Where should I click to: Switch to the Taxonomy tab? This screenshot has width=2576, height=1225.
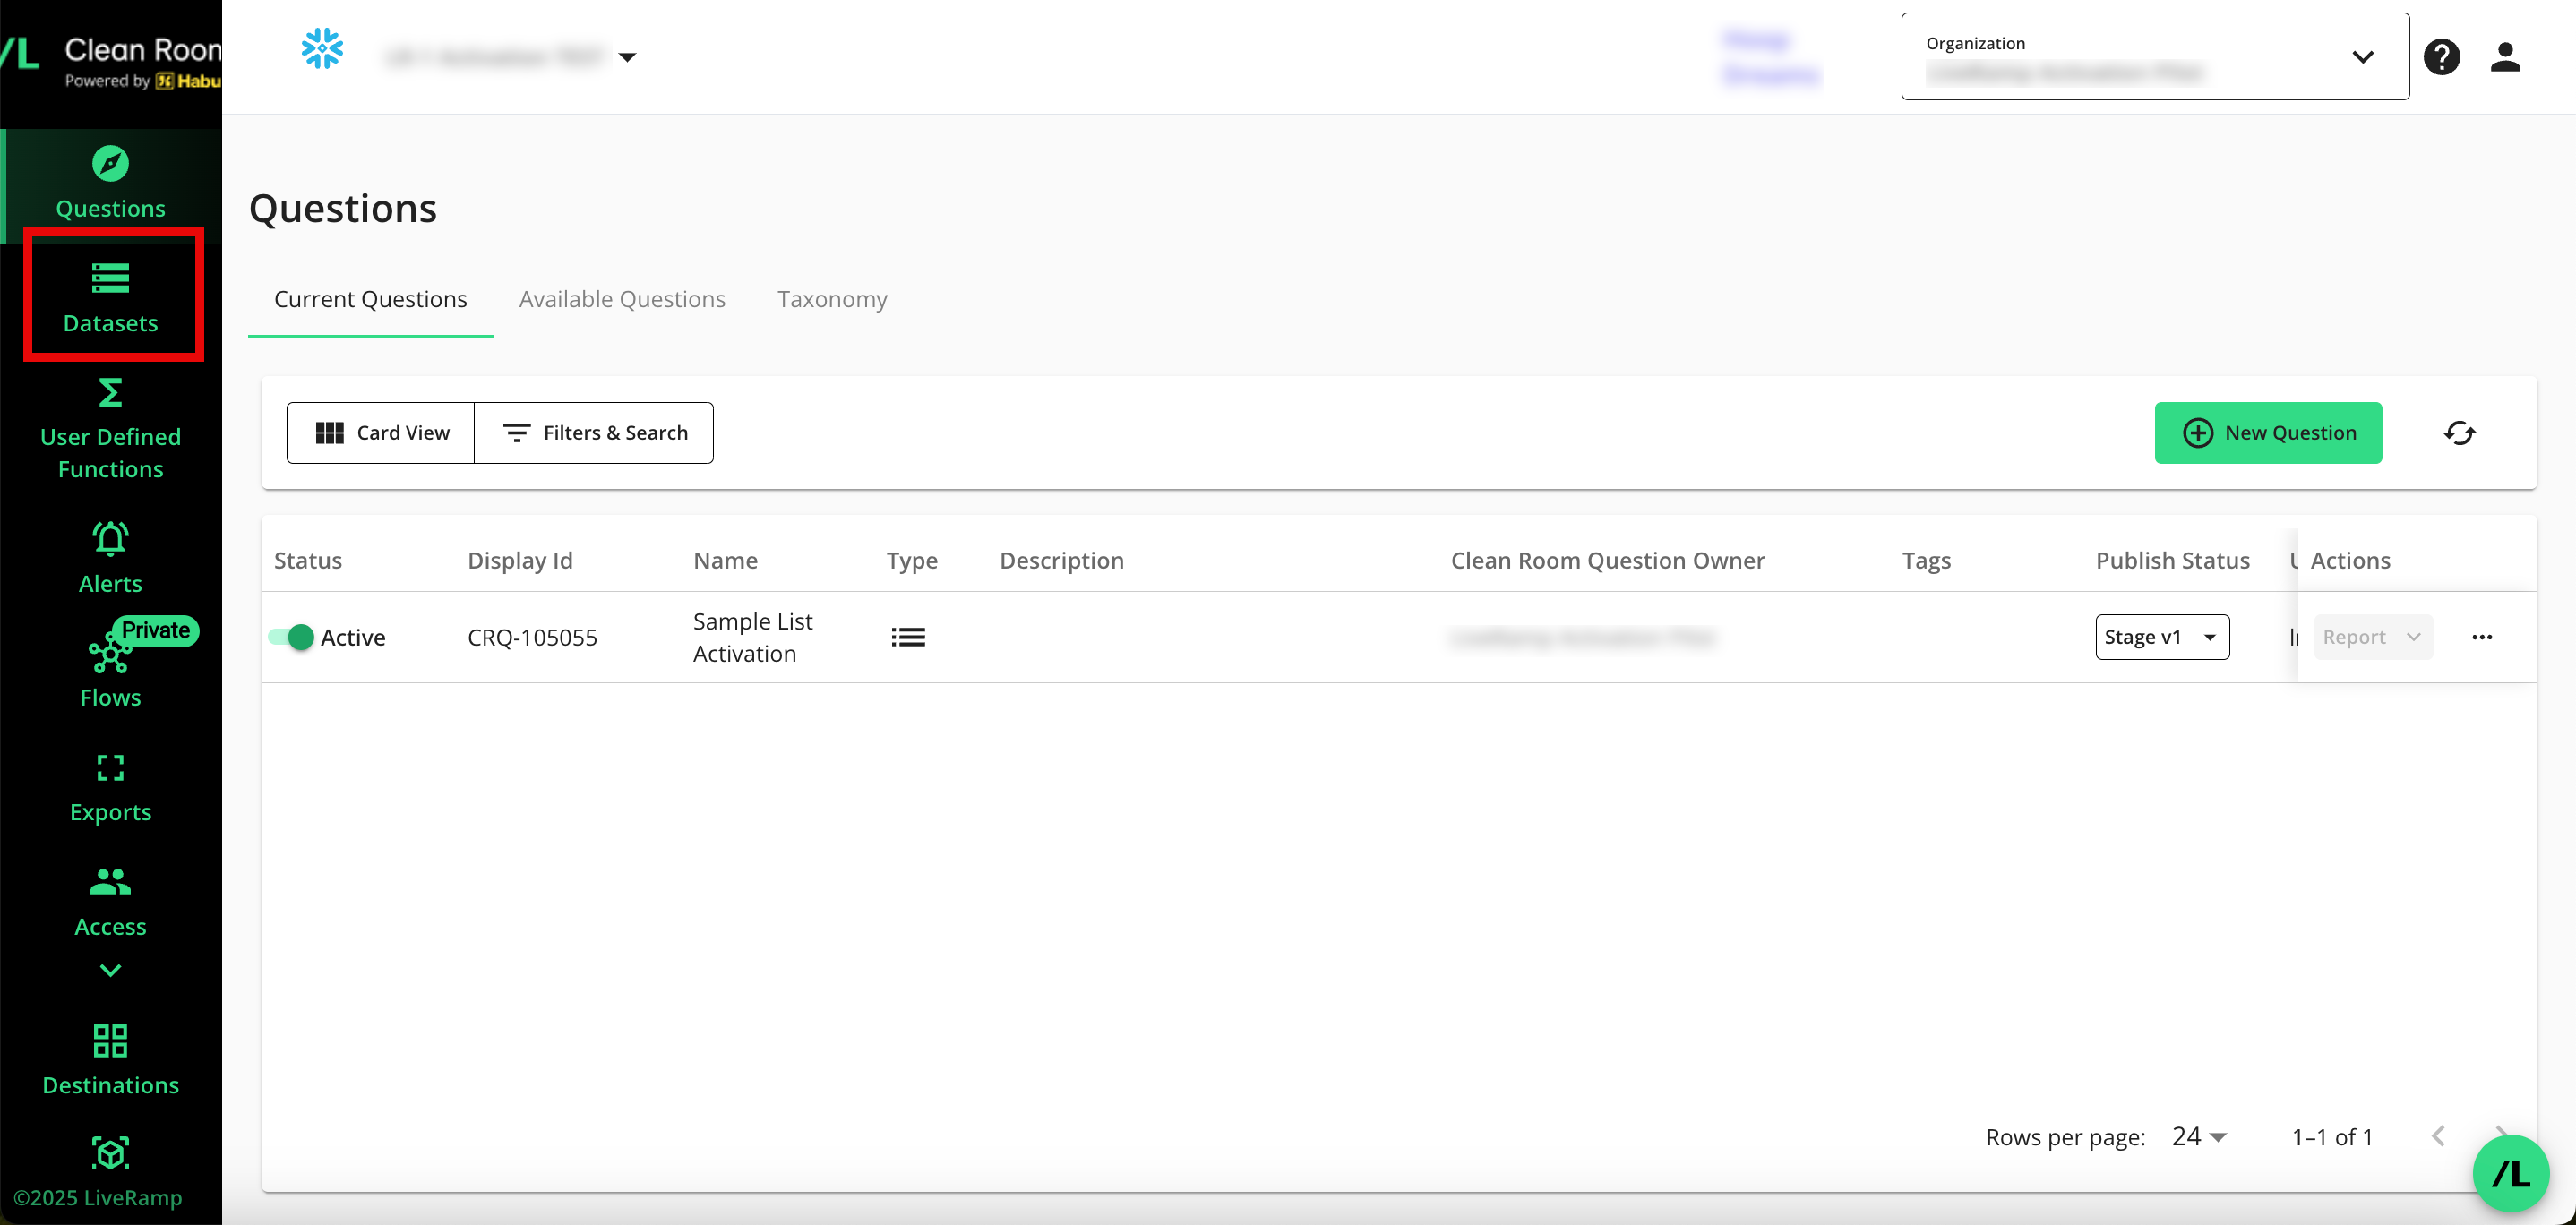click(x=832, y=299)
